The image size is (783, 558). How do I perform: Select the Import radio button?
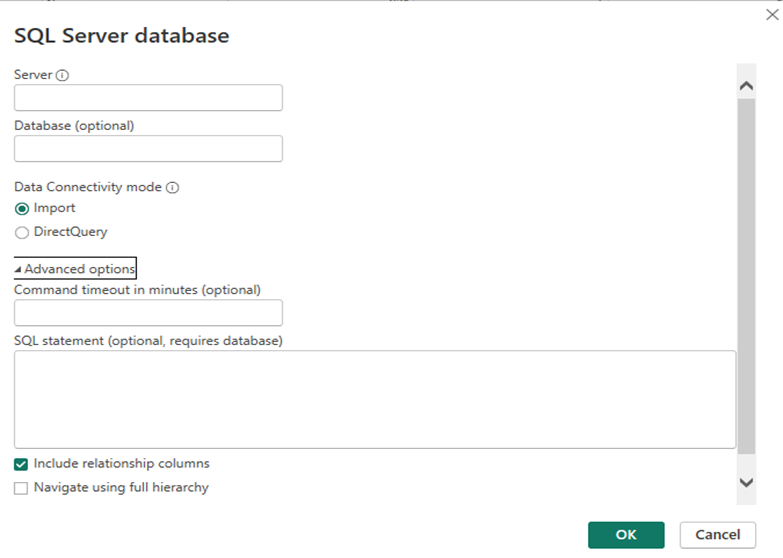tap(21, 209)
